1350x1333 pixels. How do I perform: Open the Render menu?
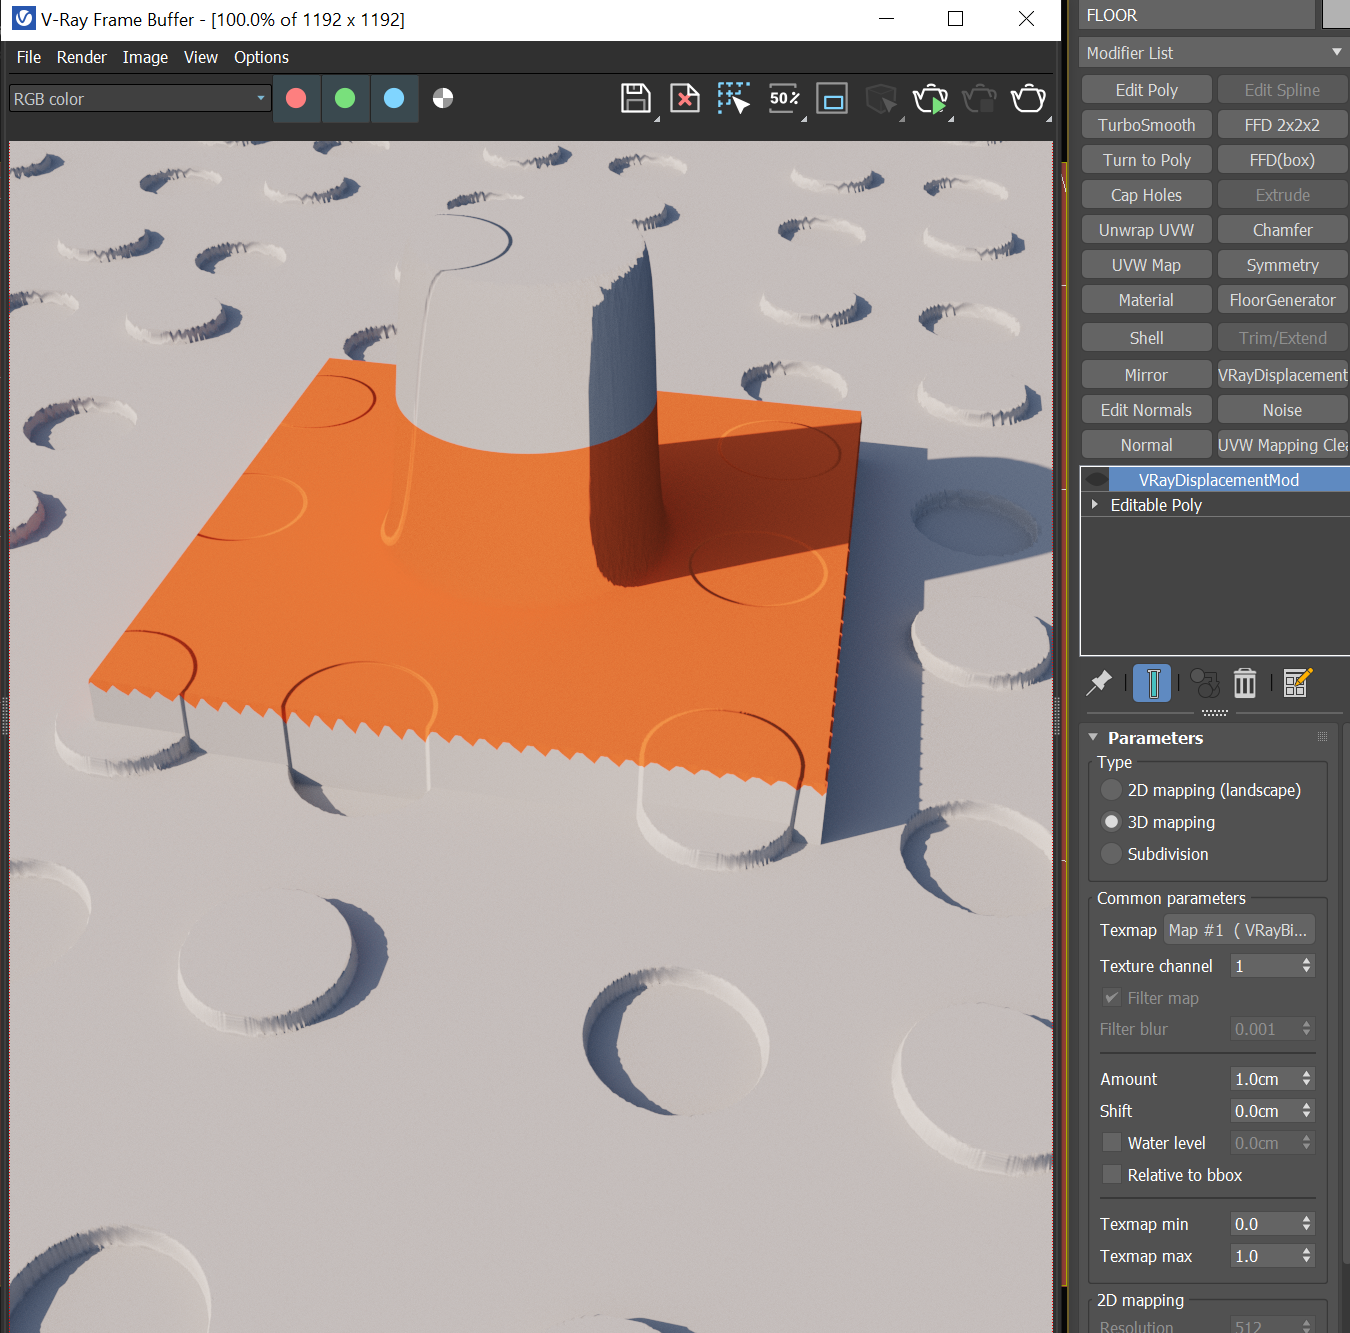(81, 57)
